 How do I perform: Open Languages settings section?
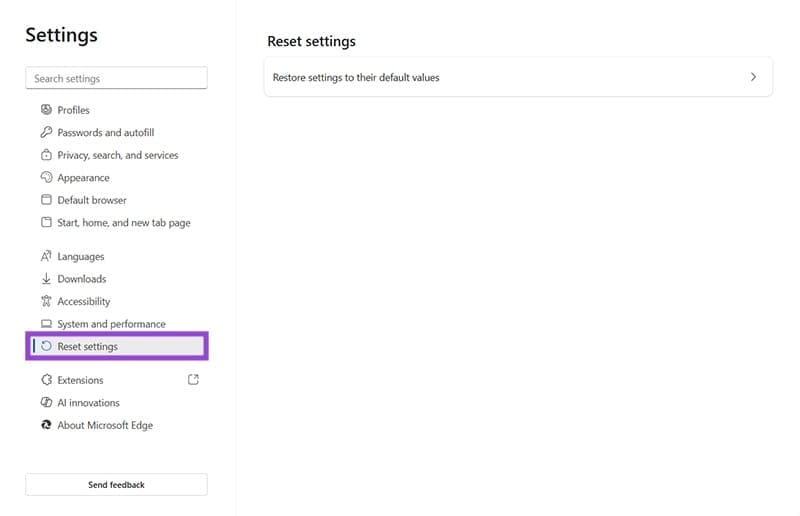click(x=80, y=257)
